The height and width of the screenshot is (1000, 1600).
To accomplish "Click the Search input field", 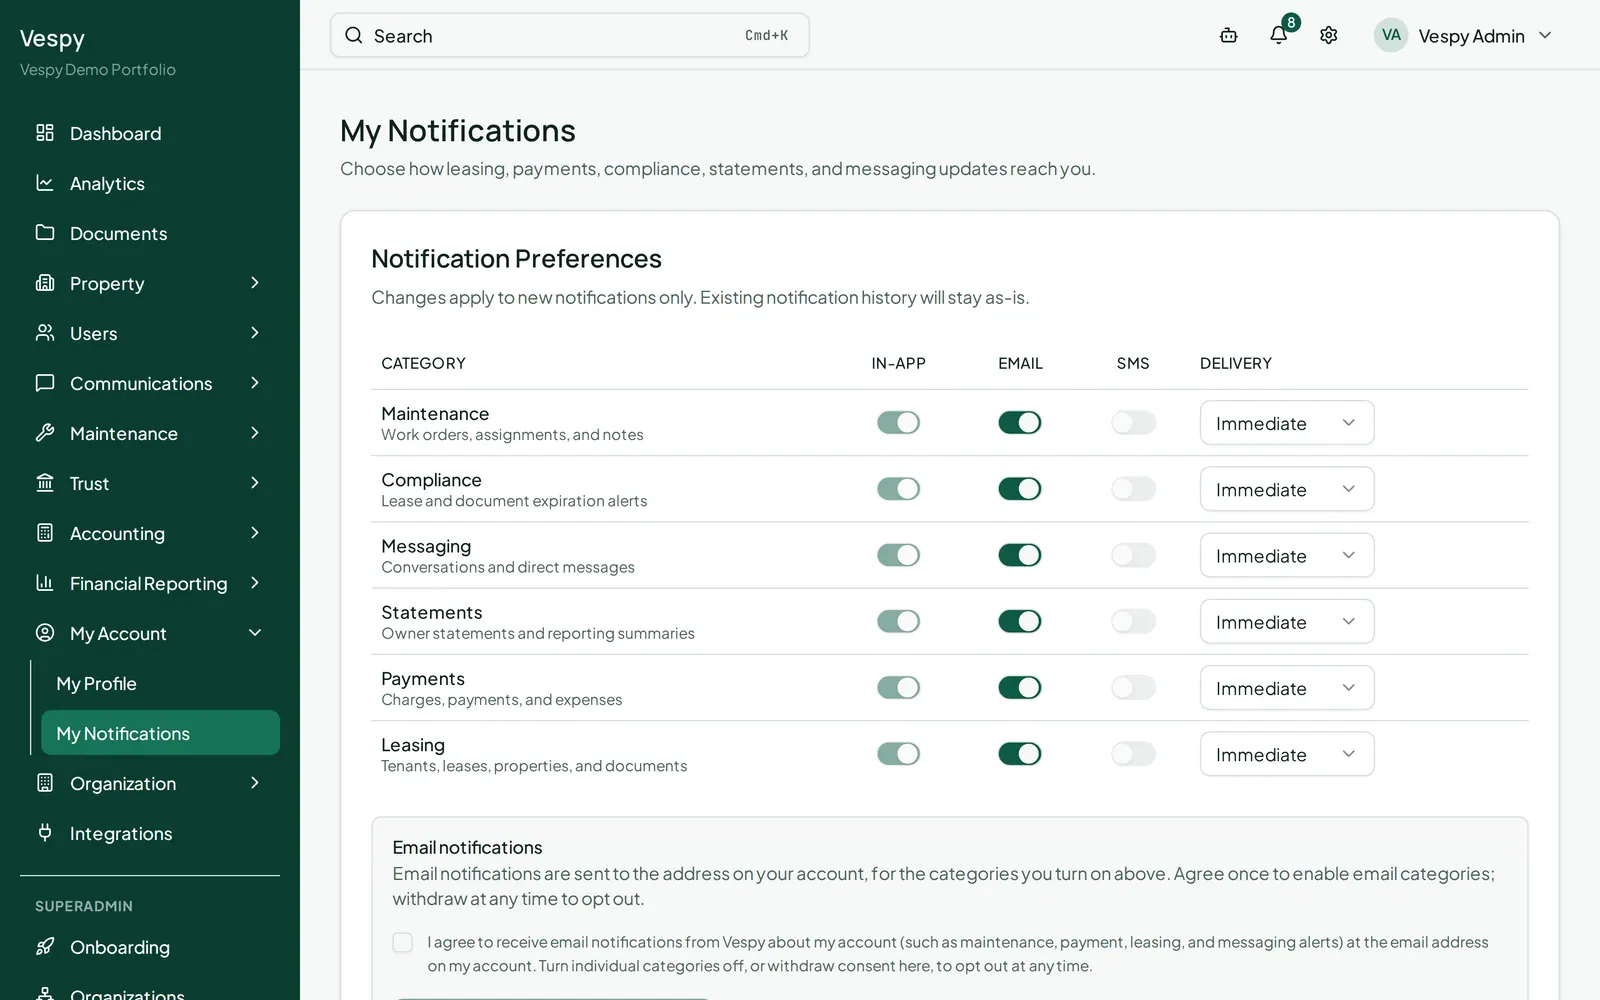I will click(x=570, y=35).
